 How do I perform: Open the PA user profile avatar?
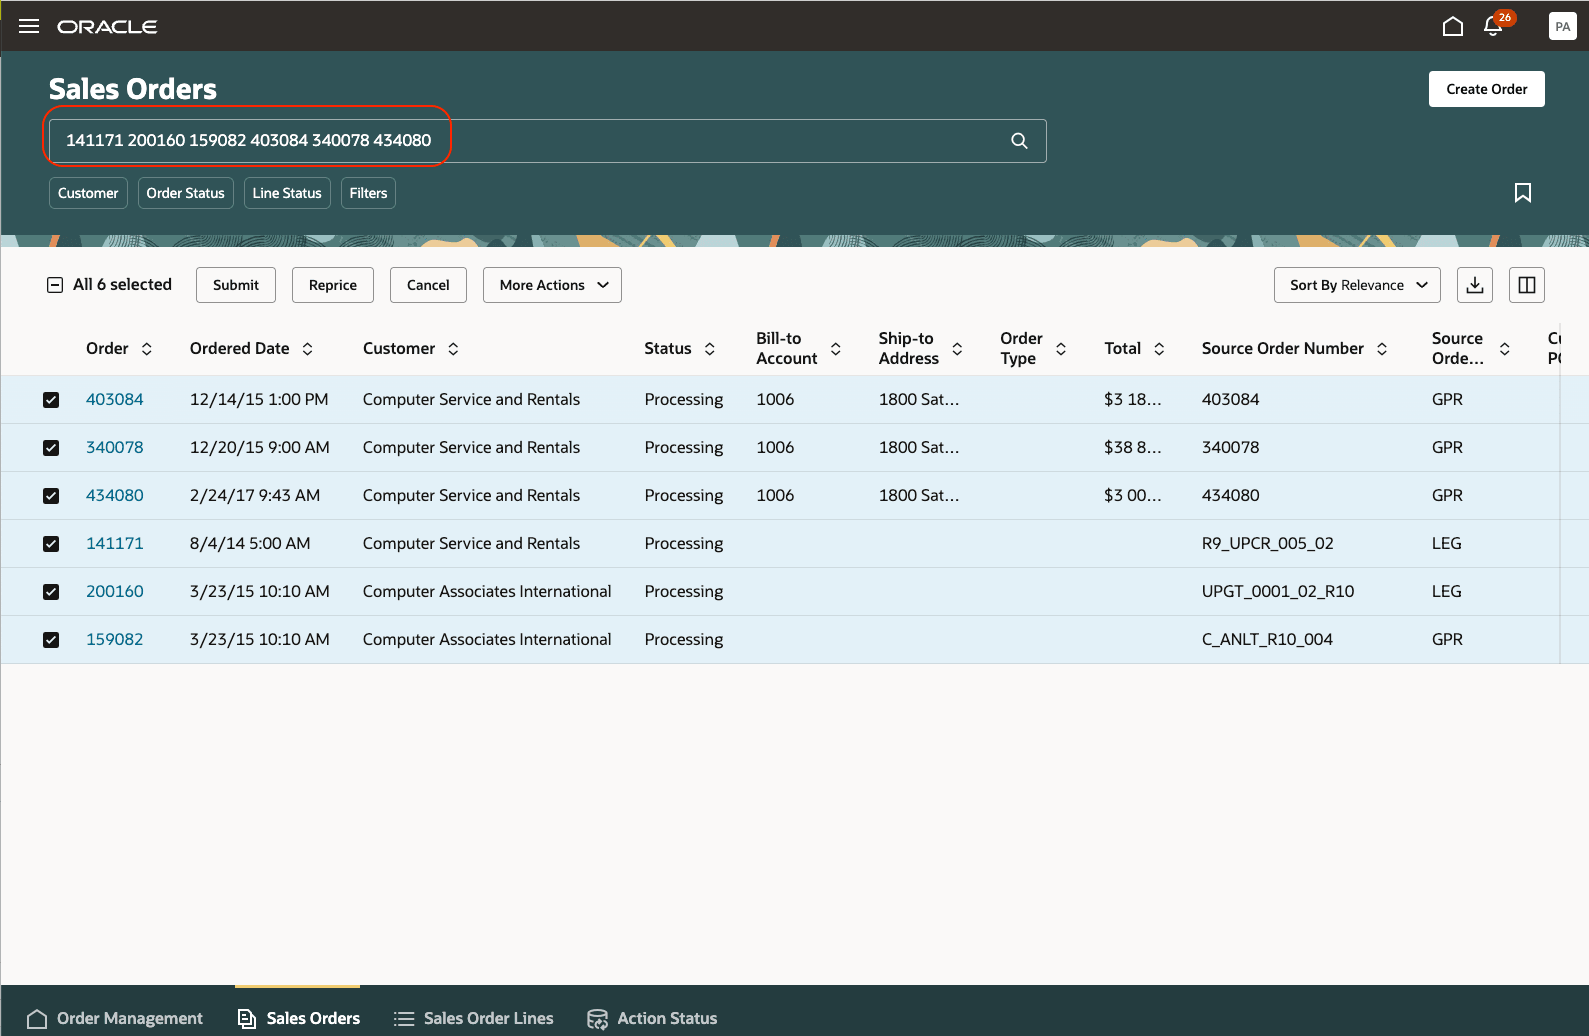pyautogui.click(x=1562, y=26)
